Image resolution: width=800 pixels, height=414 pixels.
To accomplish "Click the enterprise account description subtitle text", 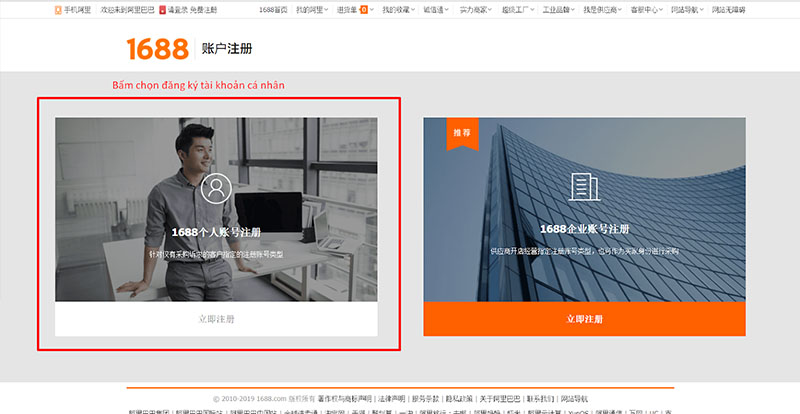I will [x=585, y=251].
